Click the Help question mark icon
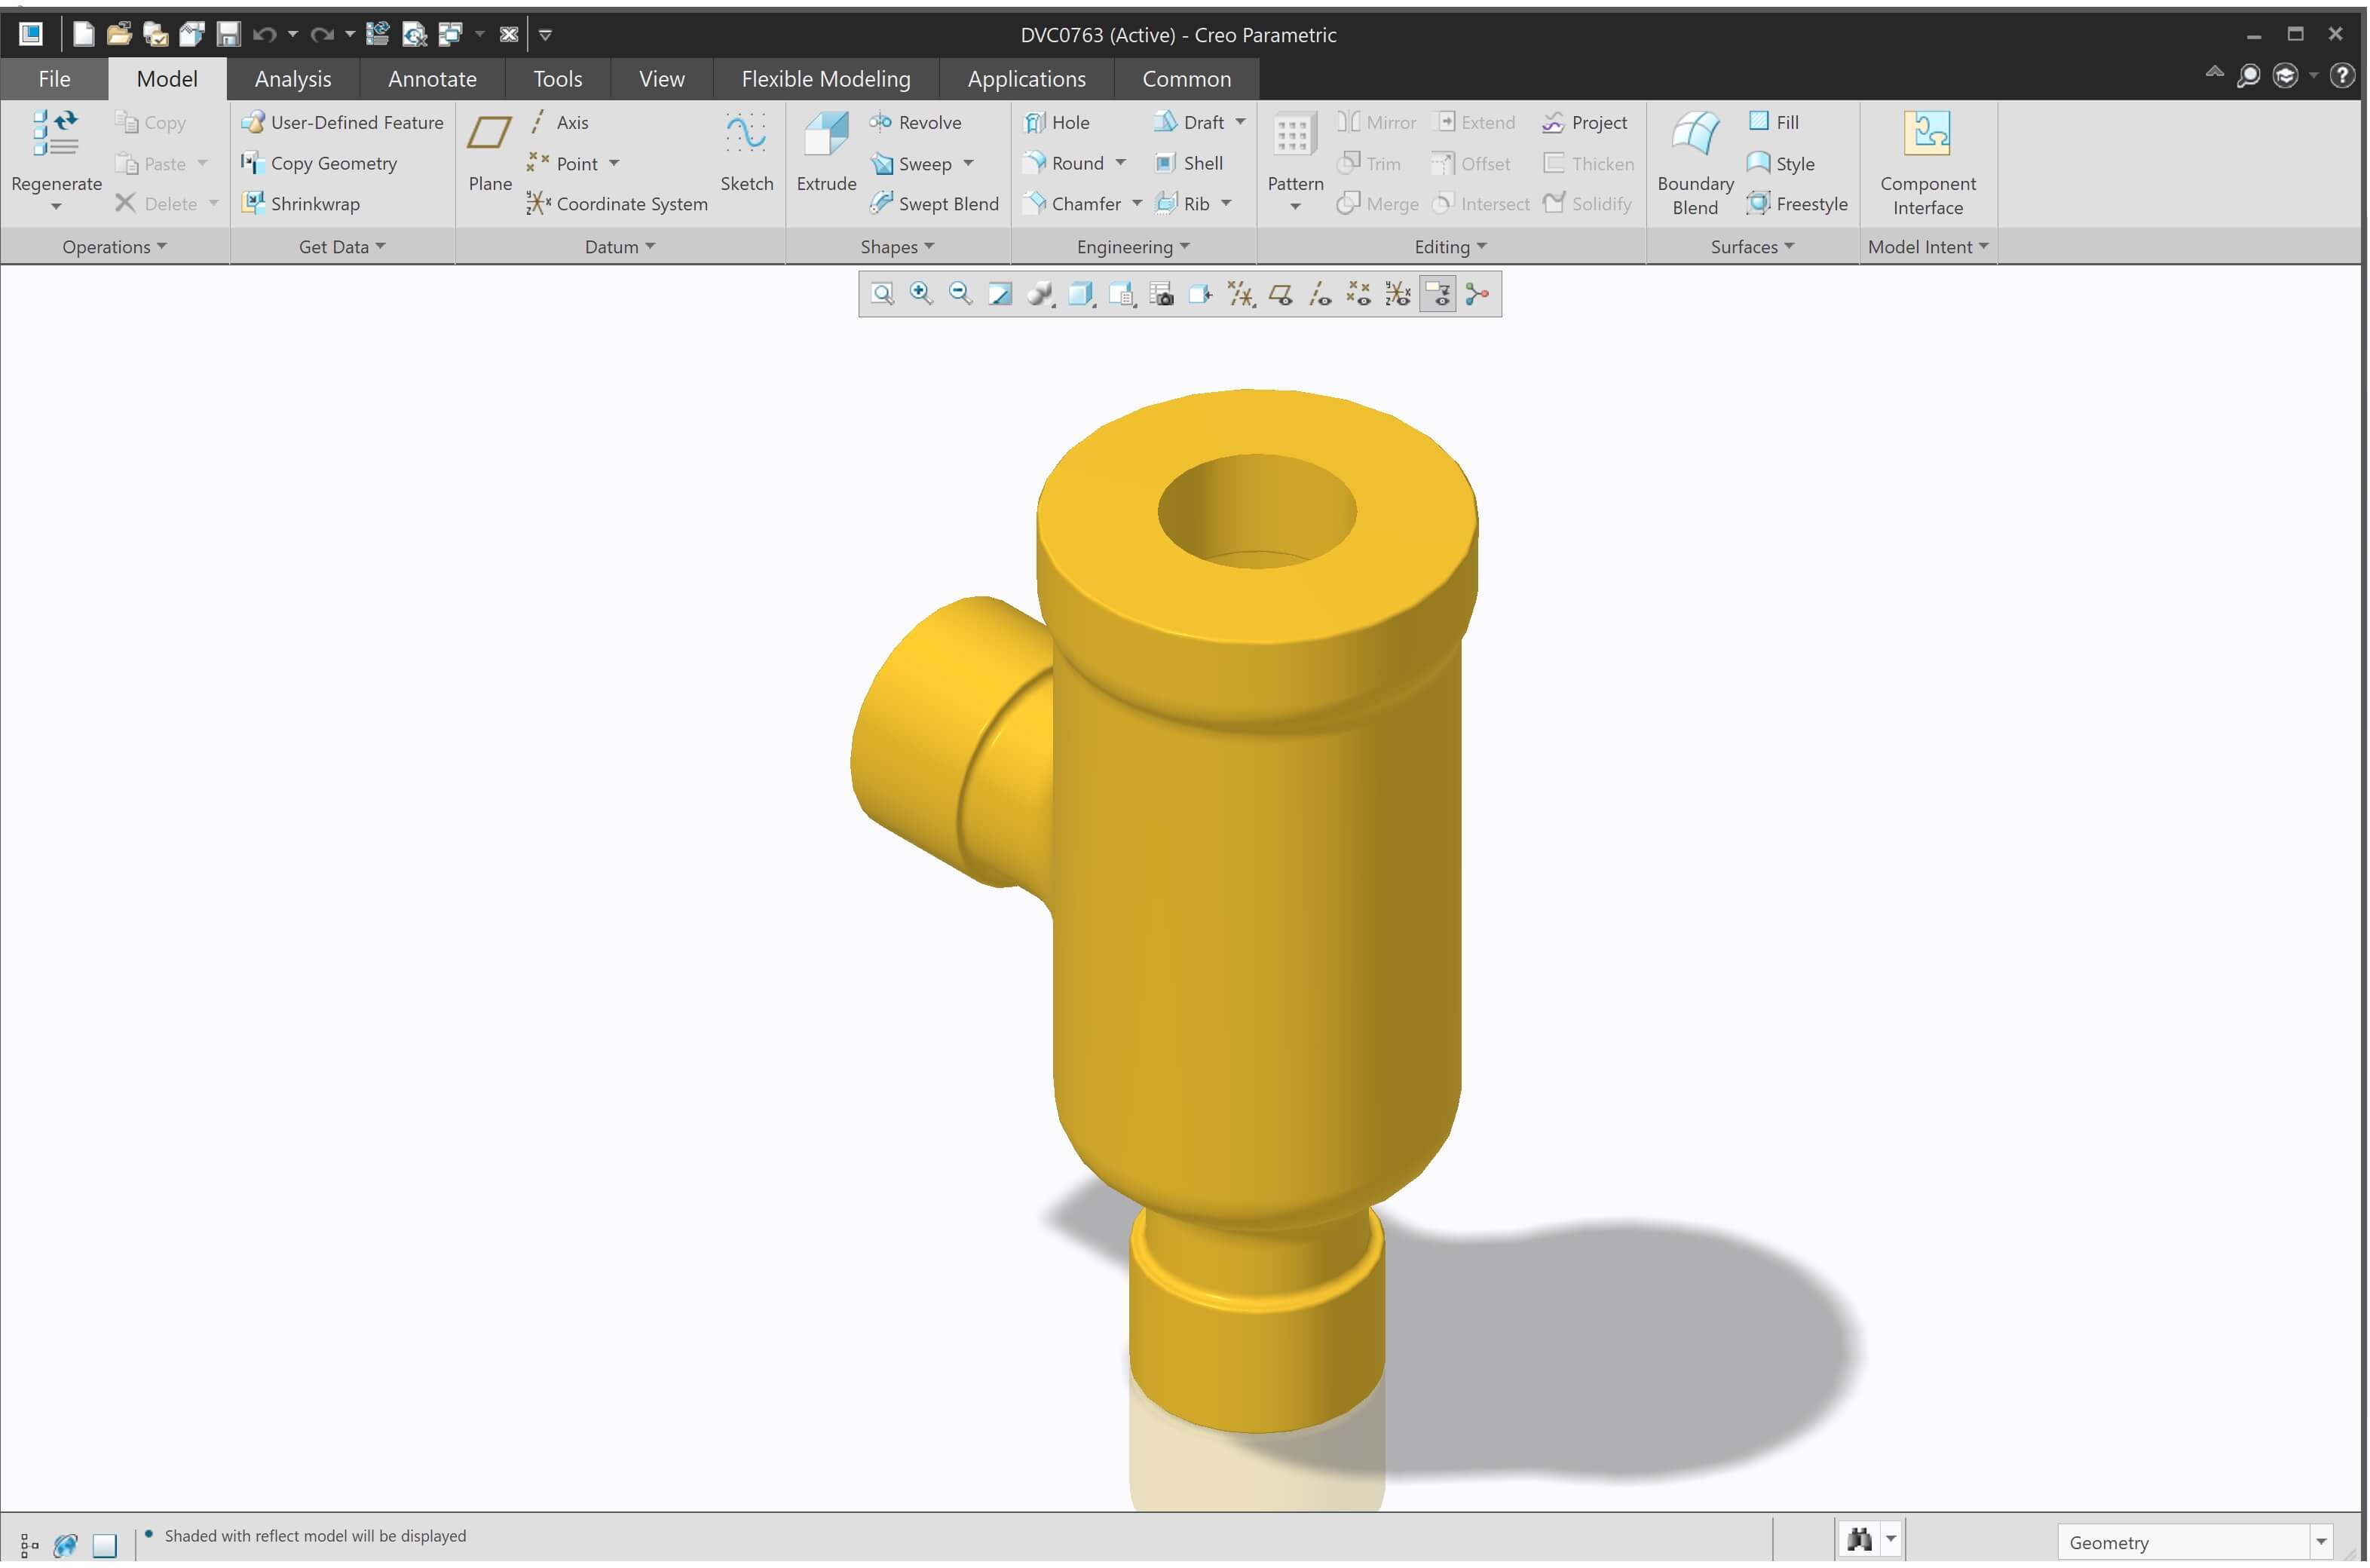This screenshot has height=1568, width=2370. click(2342, 76)
